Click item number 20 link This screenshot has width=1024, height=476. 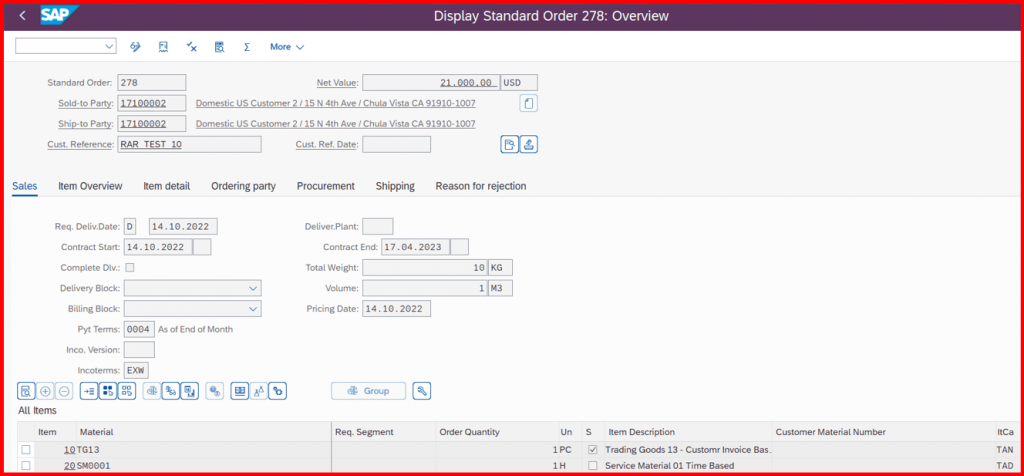[x=69, y=466]
